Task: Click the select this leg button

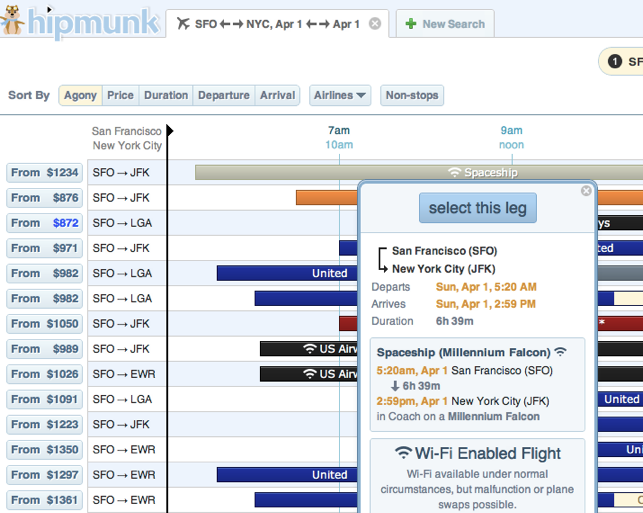Action: pos(477,208)
